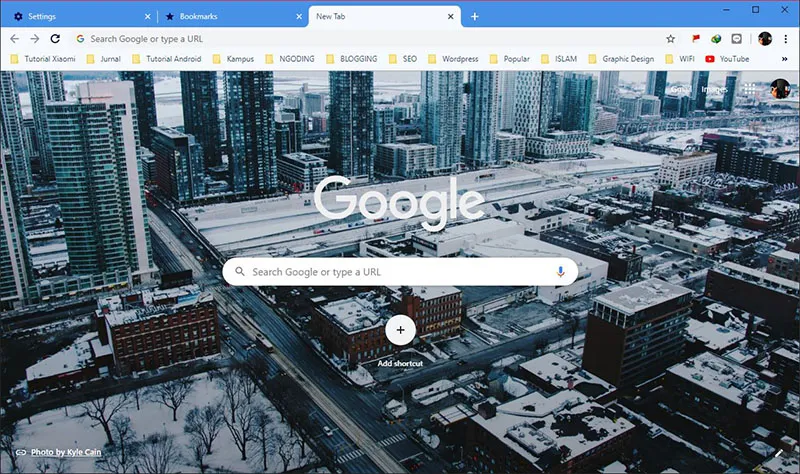Open the red flag extension
The image size is (800, 474).
pos(695,39)
